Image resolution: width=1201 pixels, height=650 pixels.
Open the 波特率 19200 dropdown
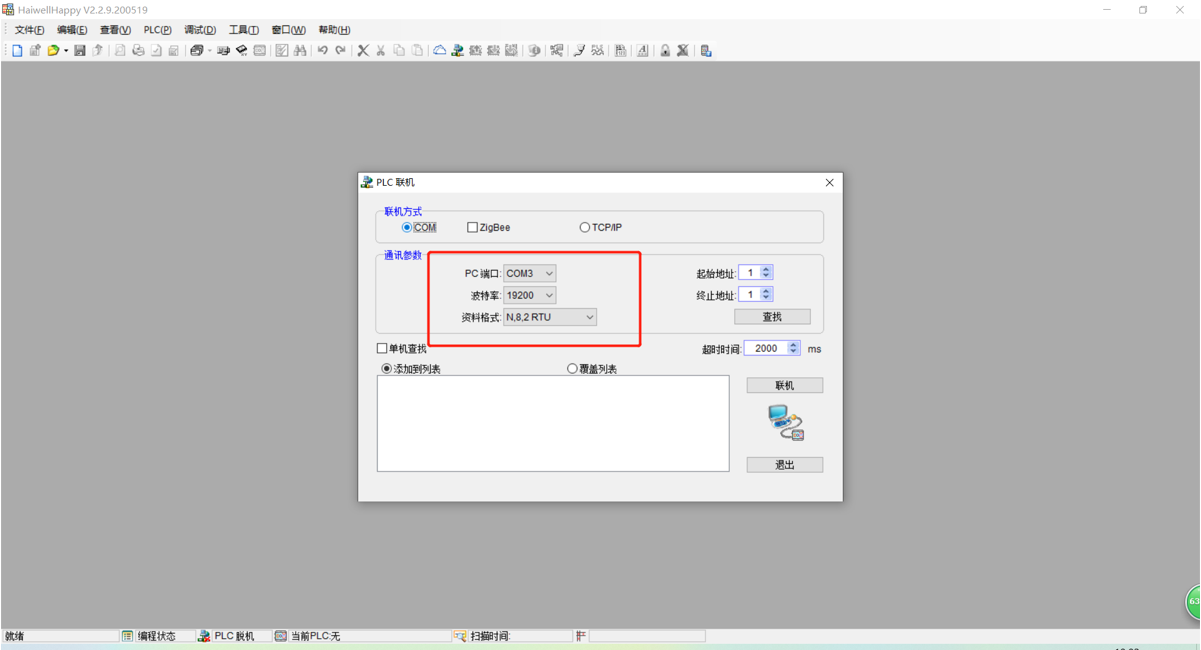point(530,295)
